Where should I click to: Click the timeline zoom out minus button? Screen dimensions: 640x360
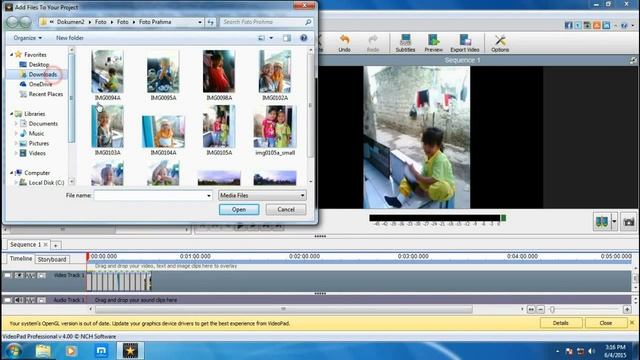[x=540, y=310]
